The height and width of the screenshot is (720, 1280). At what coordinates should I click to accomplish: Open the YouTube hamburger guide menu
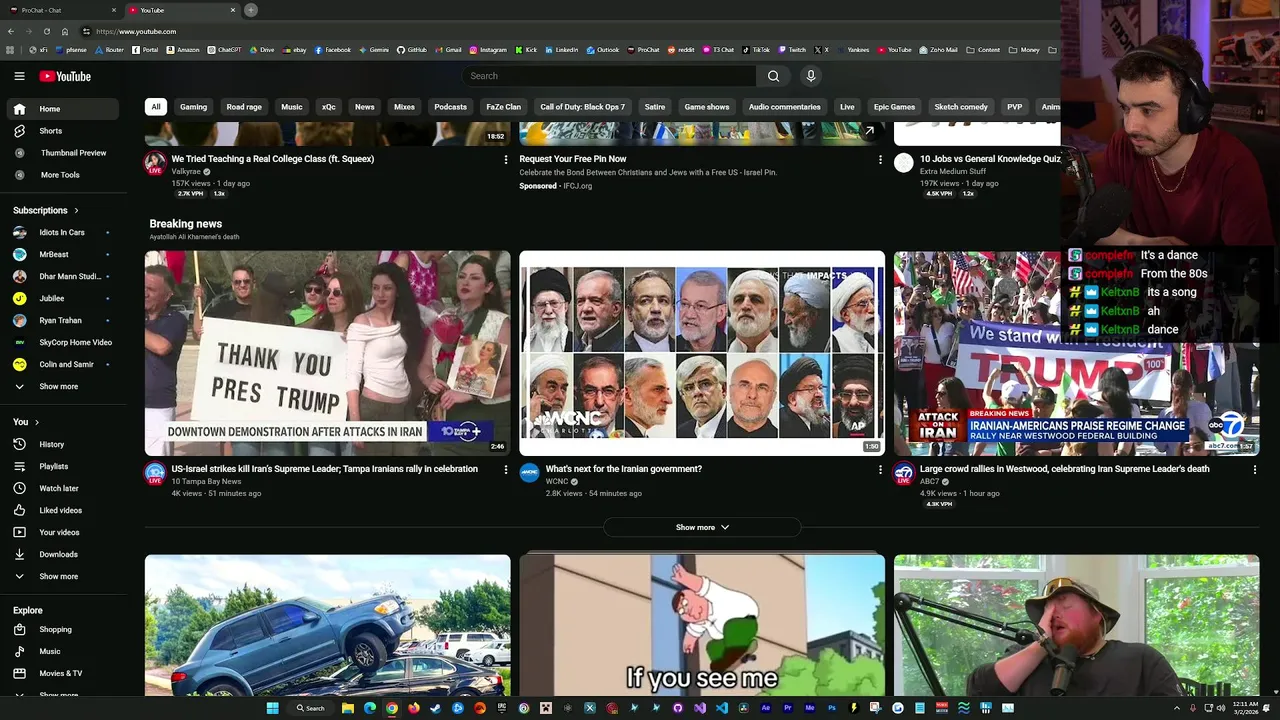(19, 76)
